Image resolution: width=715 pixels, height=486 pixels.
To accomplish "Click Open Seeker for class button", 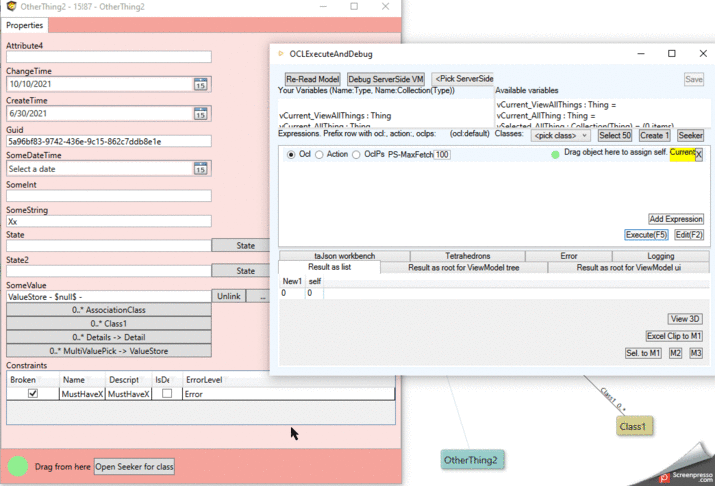I will (135, 467).
